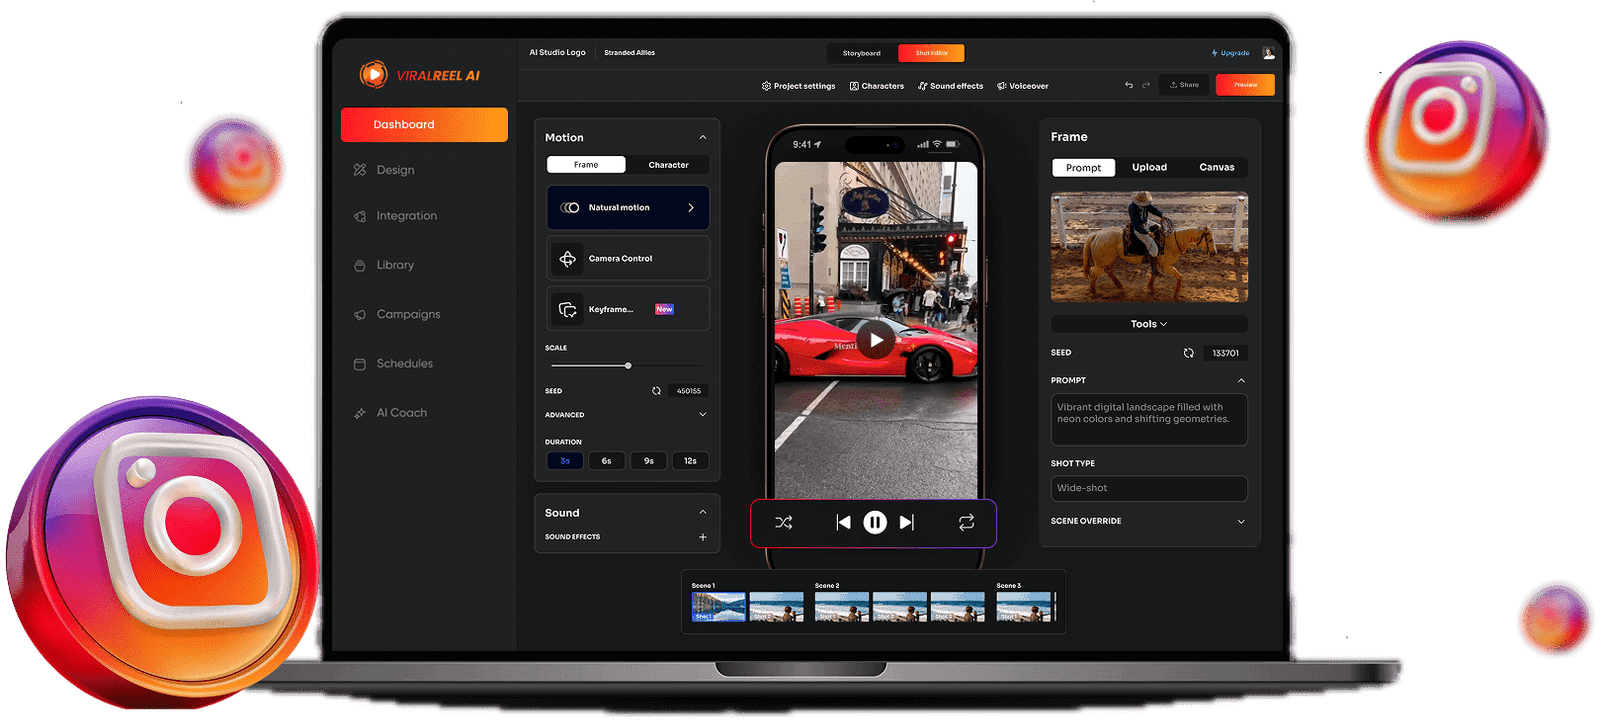Skip to next shot
The width and height of the screenshot is (1600, 725).
coord(906,522)
